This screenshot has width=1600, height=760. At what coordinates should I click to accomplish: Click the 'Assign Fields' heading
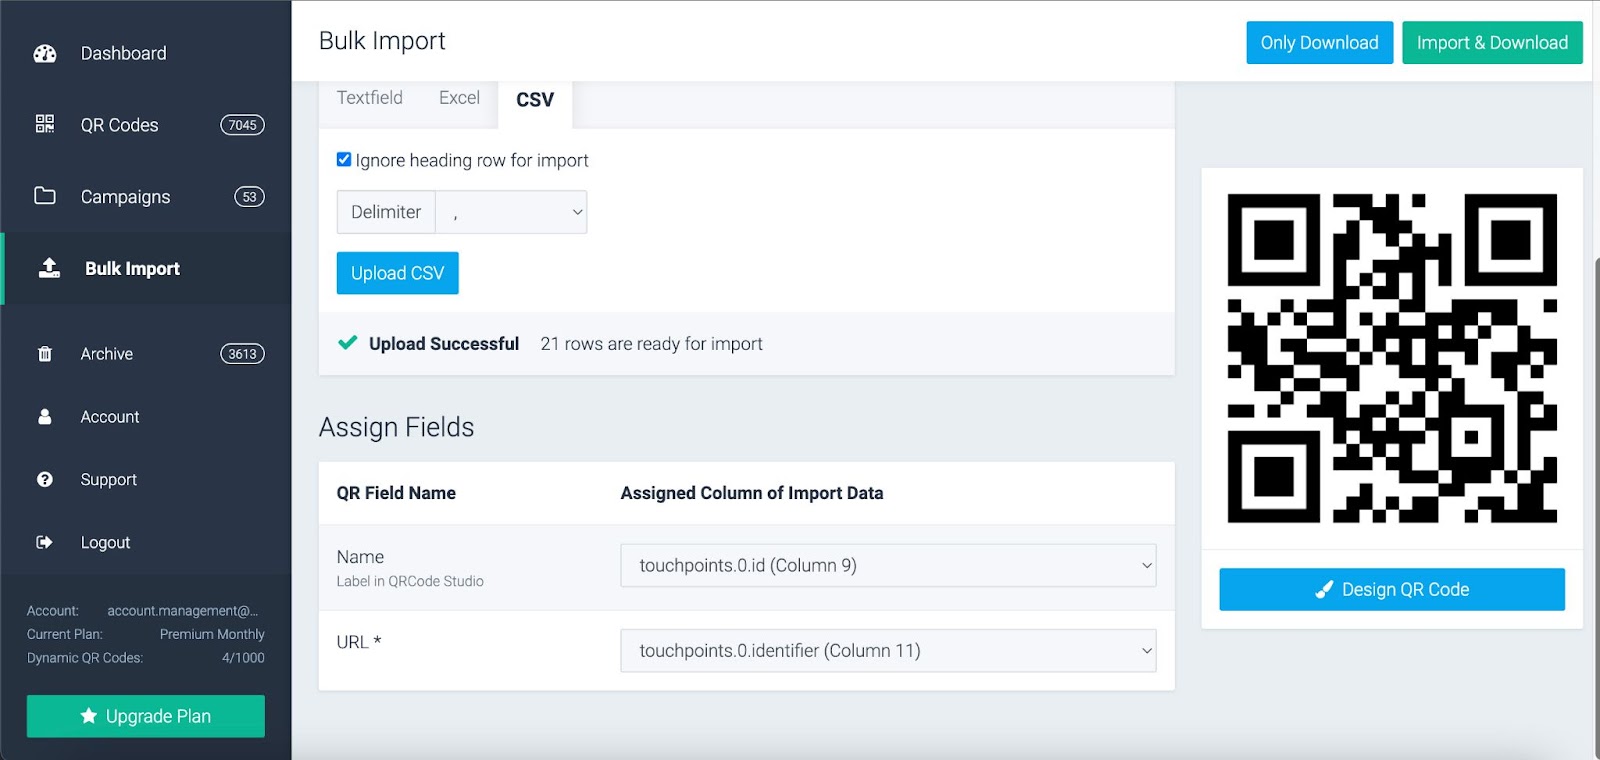(x=396, y=427)
